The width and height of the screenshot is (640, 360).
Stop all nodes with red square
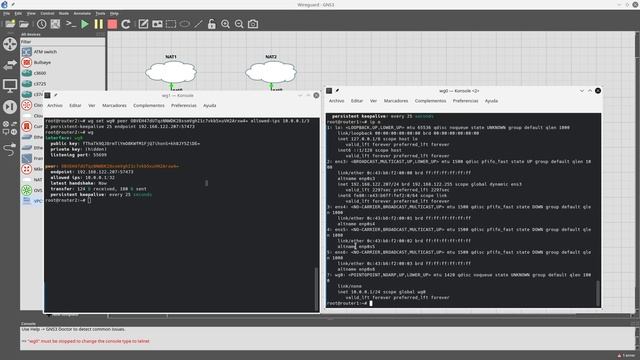click(112, 24)
